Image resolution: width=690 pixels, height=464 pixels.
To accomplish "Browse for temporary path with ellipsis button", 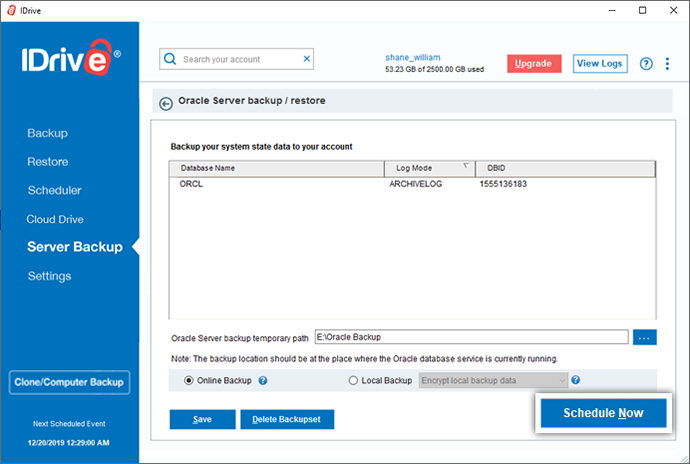I will click(645, 337).
